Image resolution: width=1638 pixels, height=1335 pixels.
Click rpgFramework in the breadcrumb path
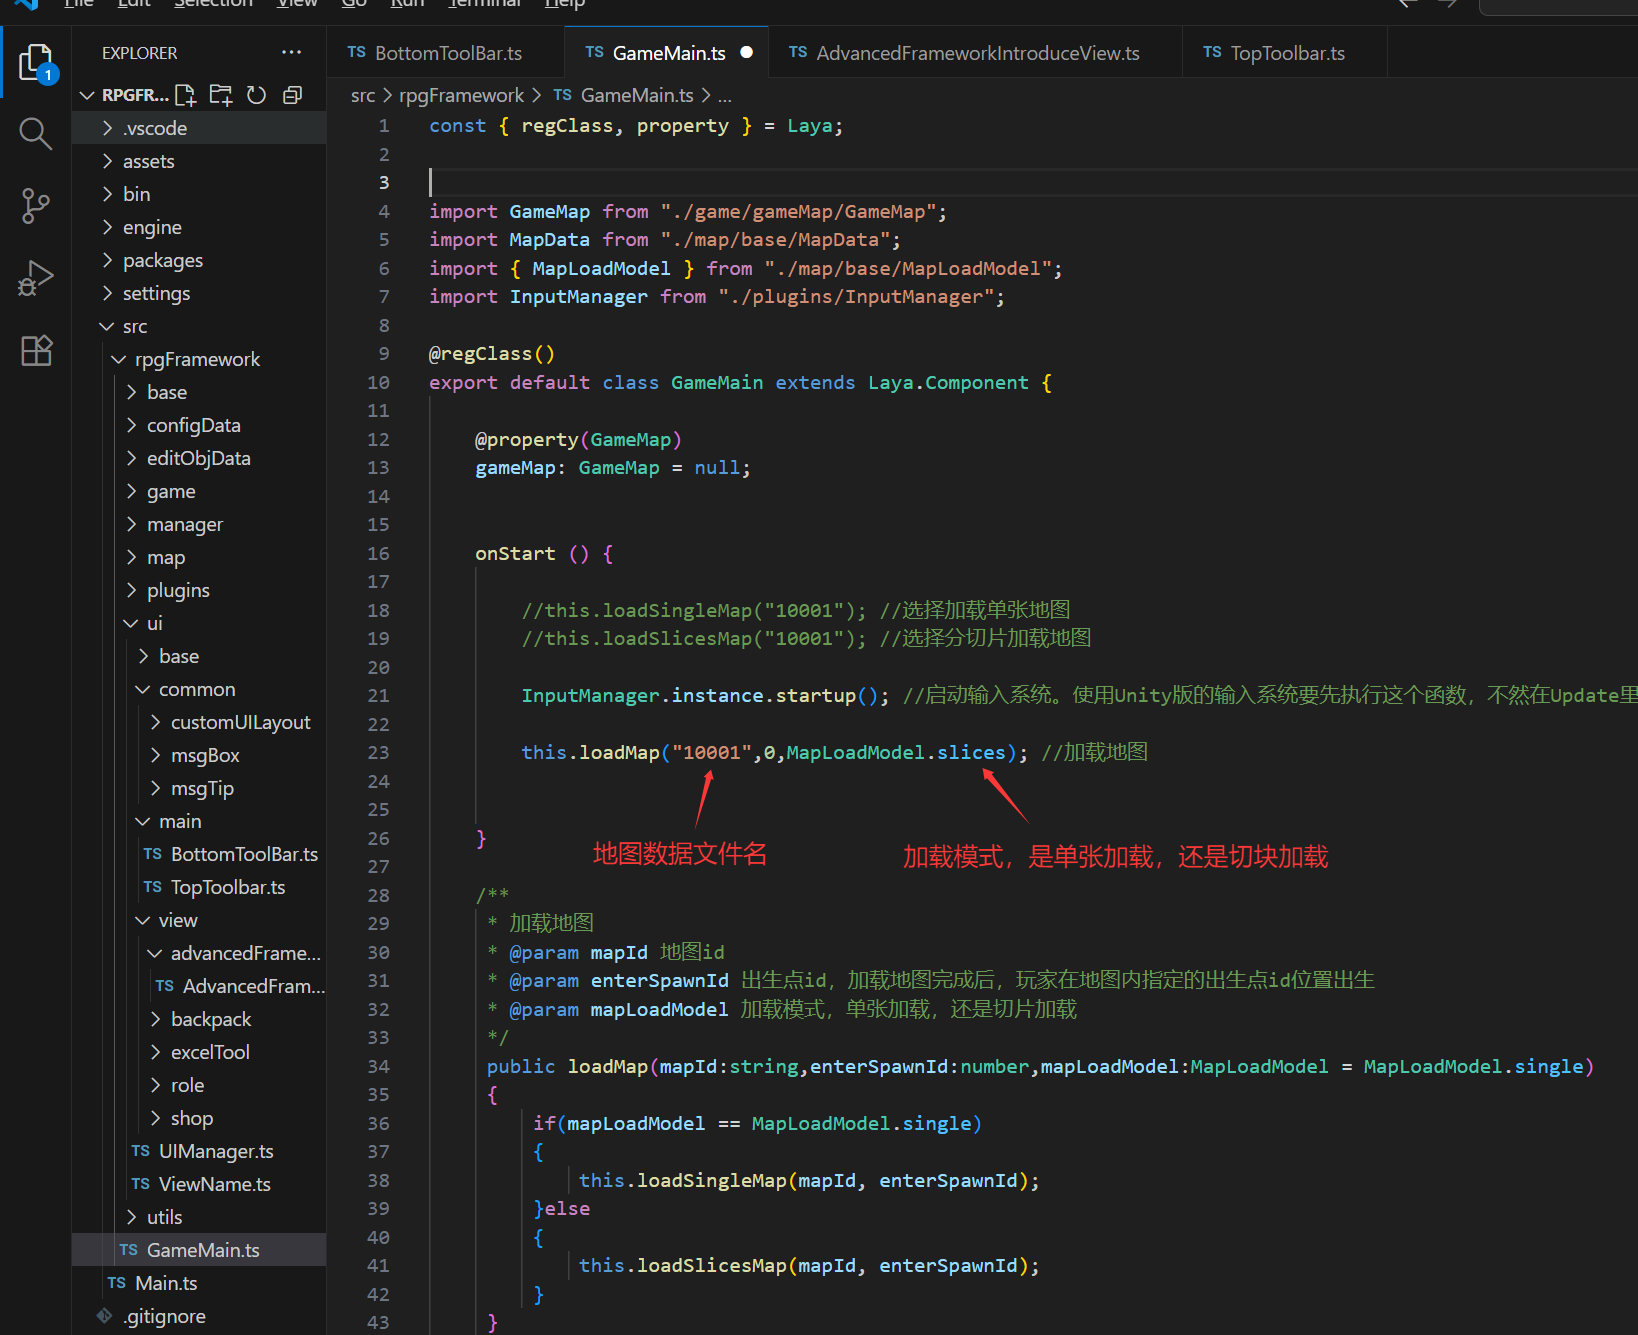pos(461,95)
